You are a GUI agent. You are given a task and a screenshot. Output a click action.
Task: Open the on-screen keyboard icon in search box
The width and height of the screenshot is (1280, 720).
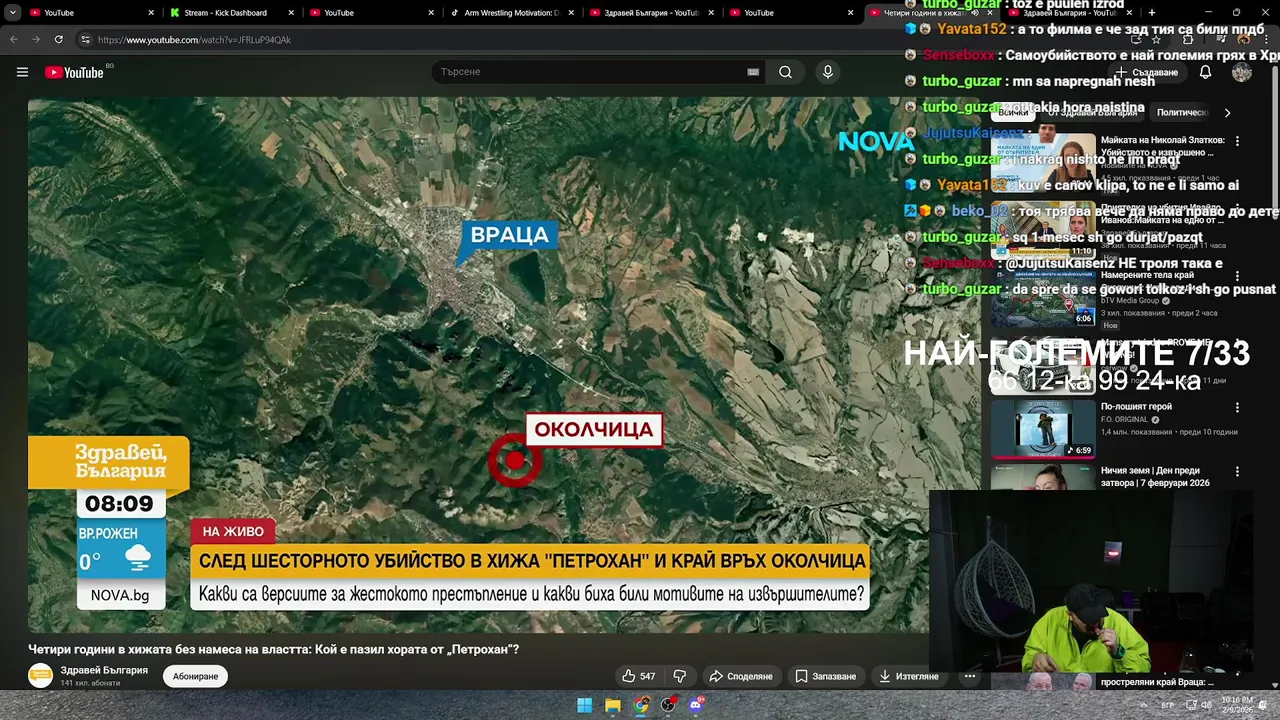[753, 72]
